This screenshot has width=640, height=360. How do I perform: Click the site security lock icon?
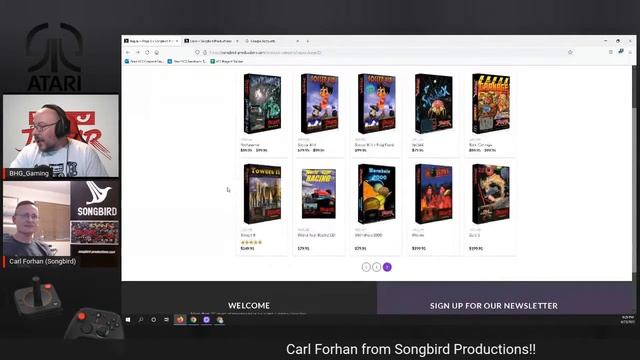(205, 52)
